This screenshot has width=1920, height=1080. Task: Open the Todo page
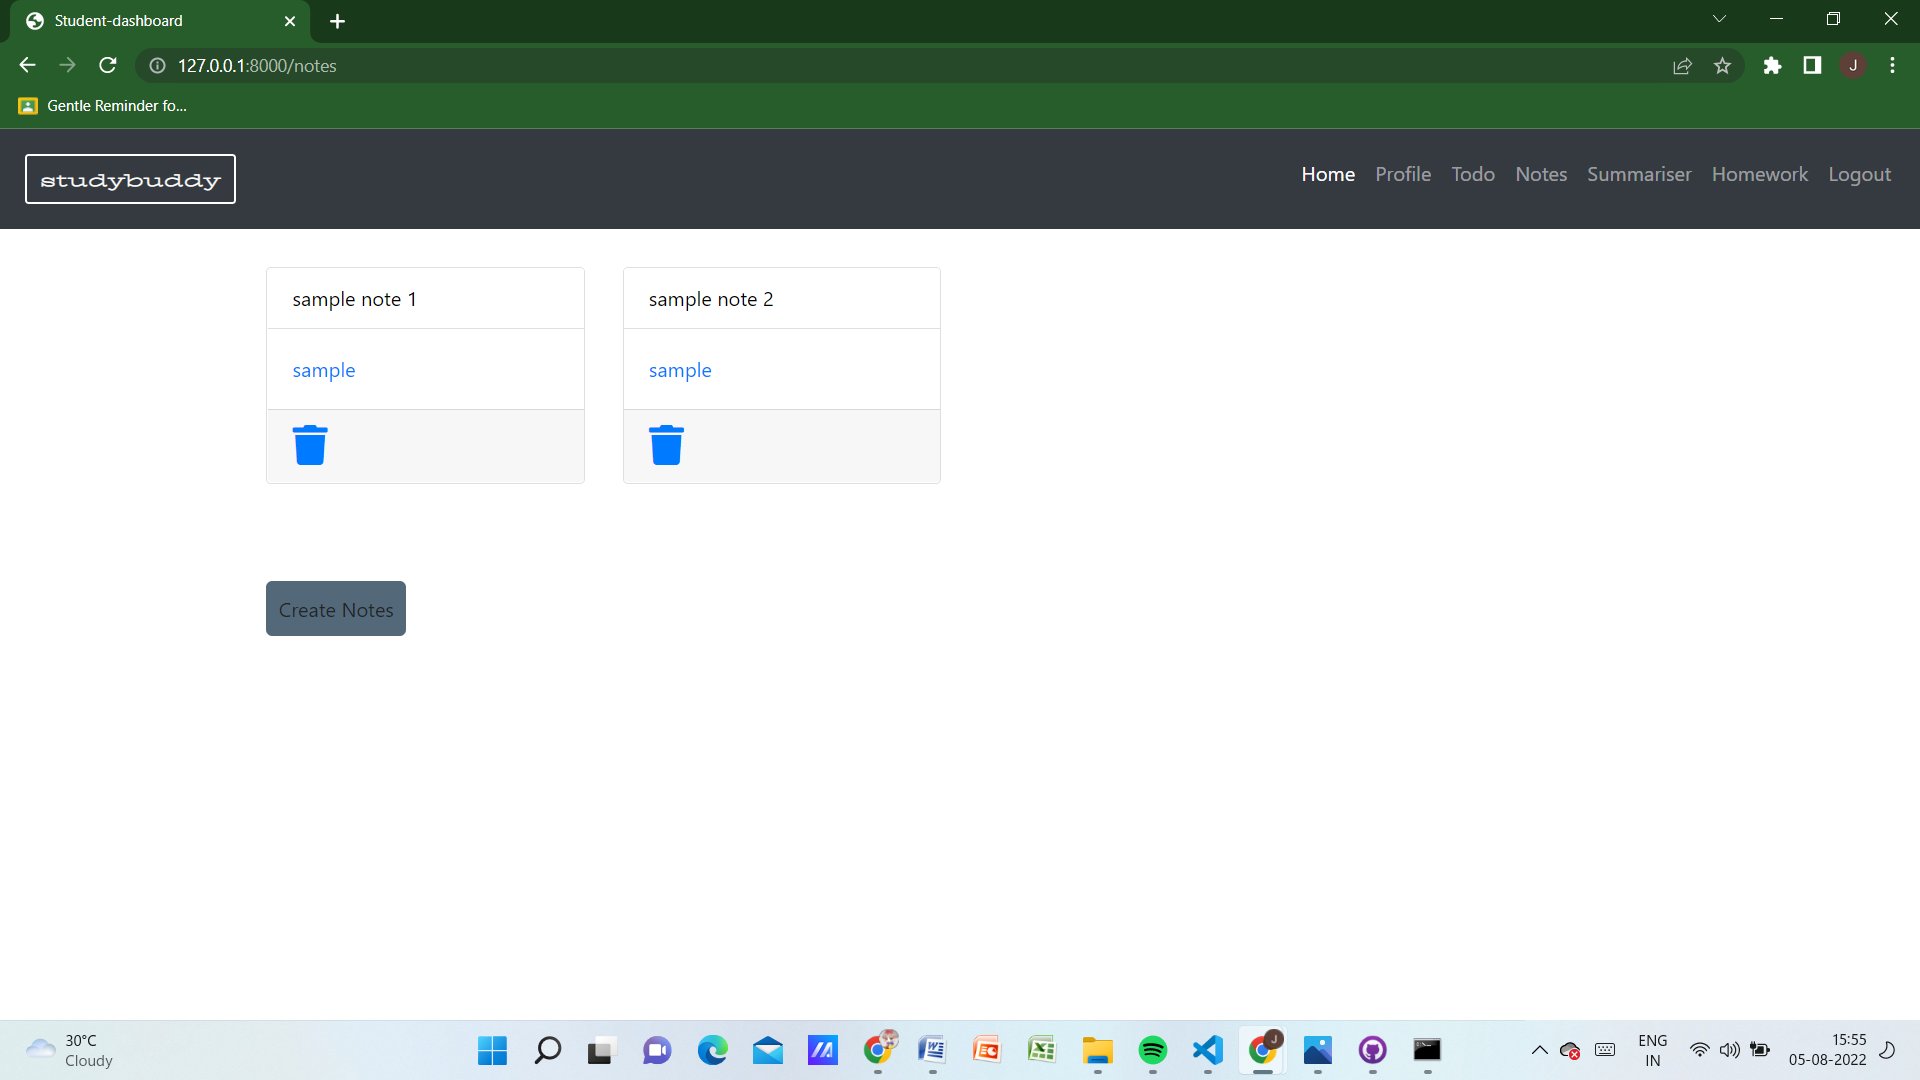coord(1473,174)
